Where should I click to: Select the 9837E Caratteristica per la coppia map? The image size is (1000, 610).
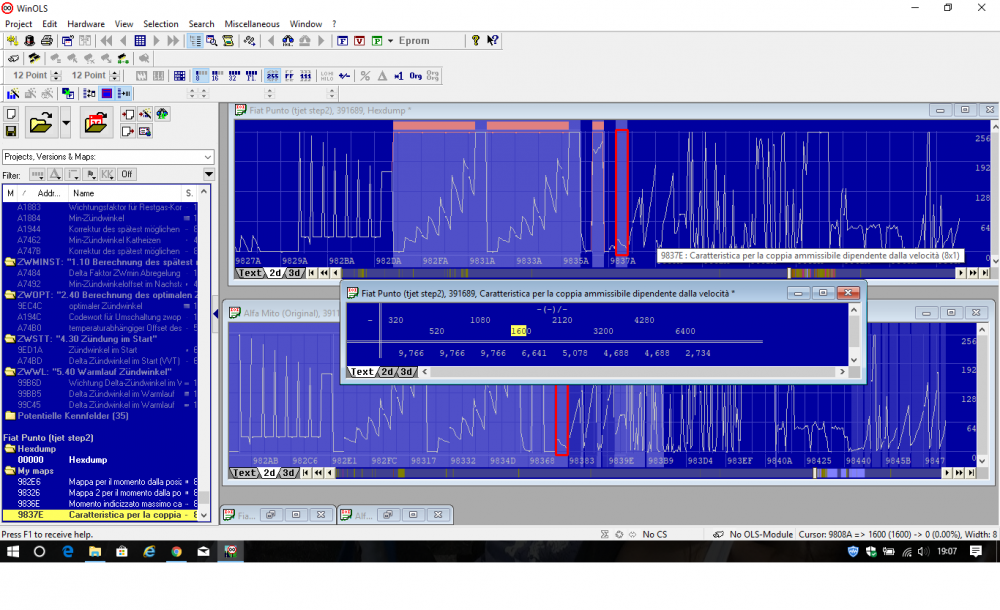click(x=100, y=515)
